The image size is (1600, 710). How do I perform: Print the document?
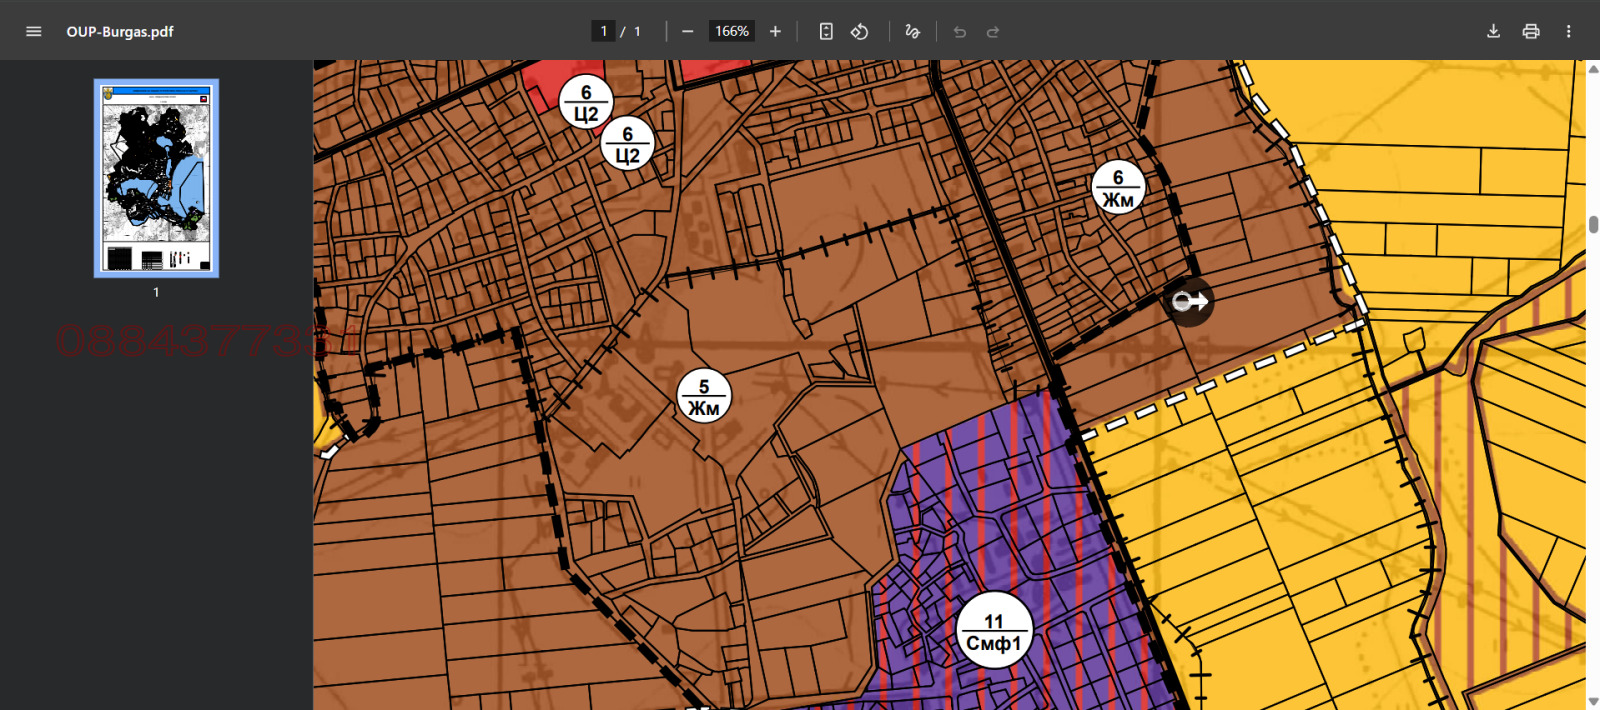(x=1531, y=31)
